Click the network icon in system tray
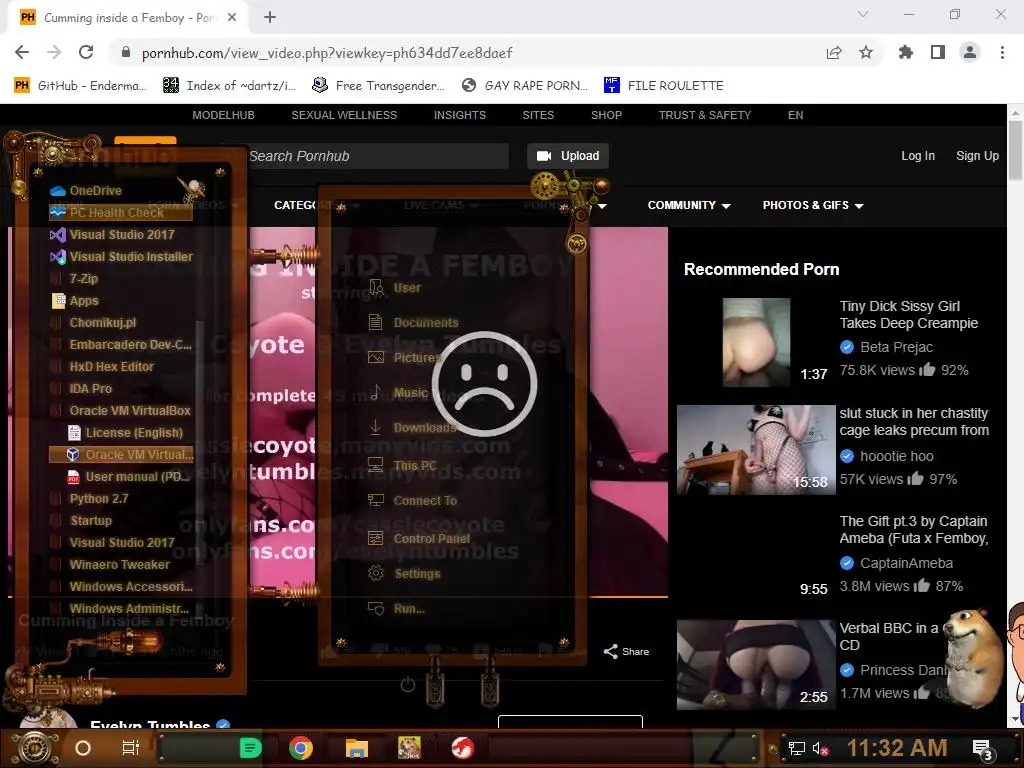This screenshot has width=1024, height=768. (796, 748)
